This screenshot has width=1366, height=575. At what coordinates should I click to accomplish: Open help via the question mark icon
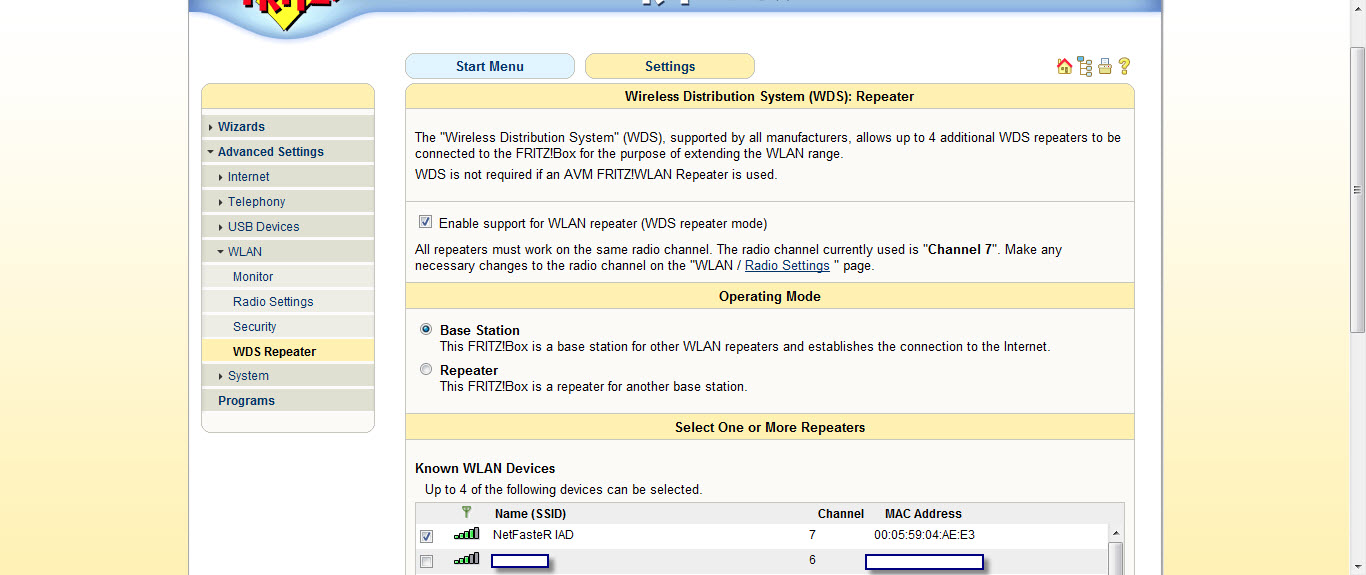[x=1124, y=66]
